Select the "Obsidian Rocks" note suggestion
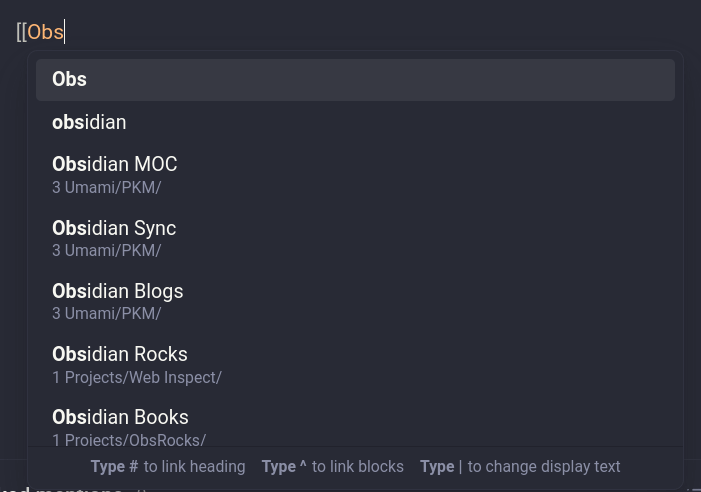 point(355,365)
